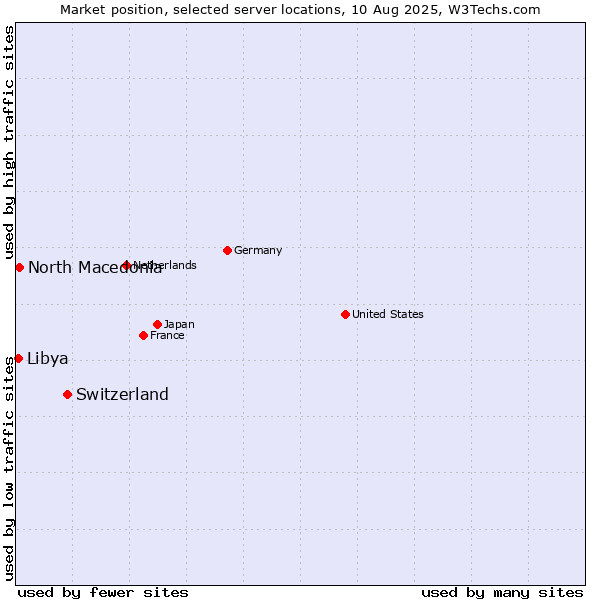Viewport: 600px width, 600px height.
Task: Select the "North Macedonia" label
Action: [95, 267]
